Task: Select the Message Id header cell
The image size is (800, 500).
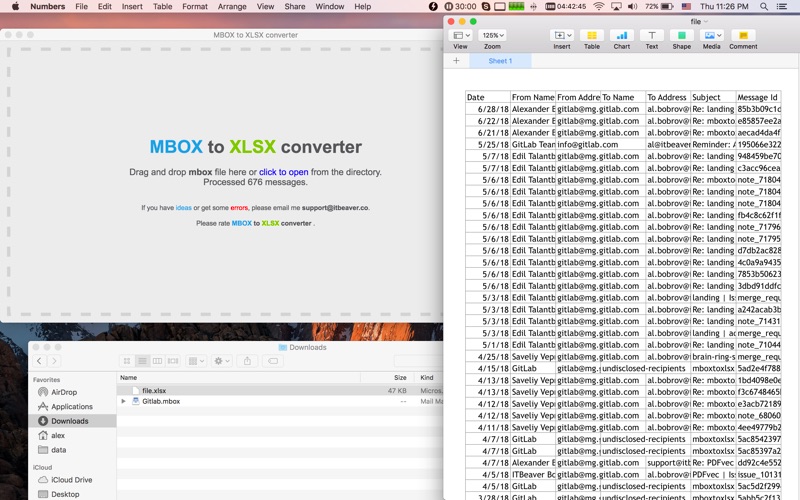Action: [759, 97]
